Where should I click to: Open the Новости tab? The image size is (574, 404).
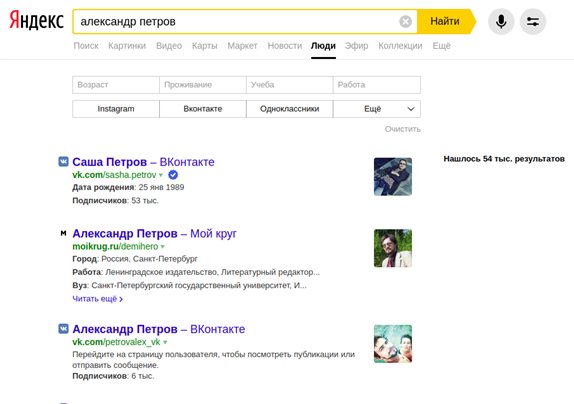pos(285,46)
